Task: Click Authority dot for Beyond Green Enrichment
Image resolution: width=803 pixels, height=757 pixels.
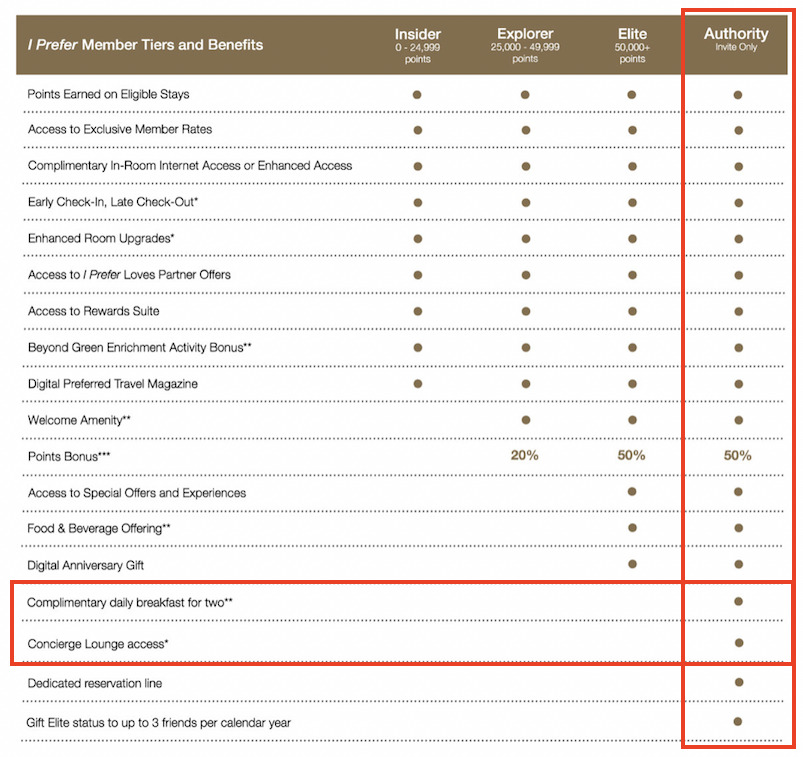Action: coord(738,348)
